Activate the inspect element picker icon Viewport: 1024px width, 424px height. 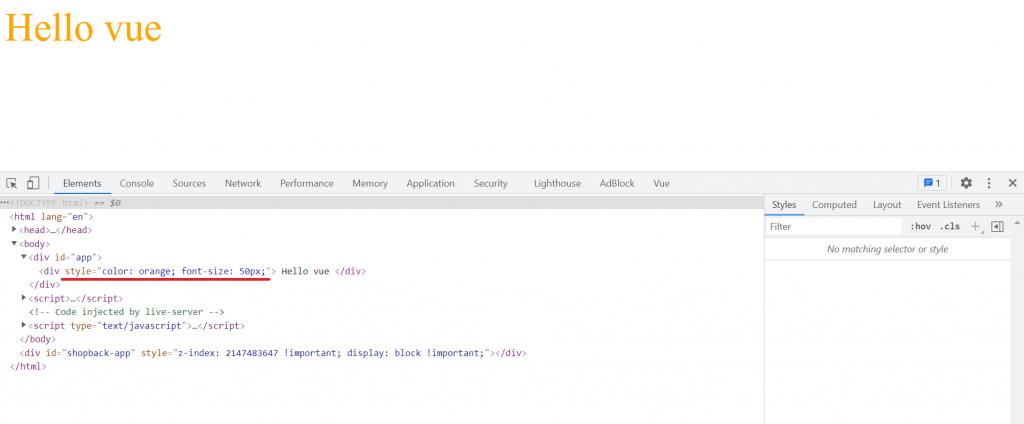click(x=12, y=183)
